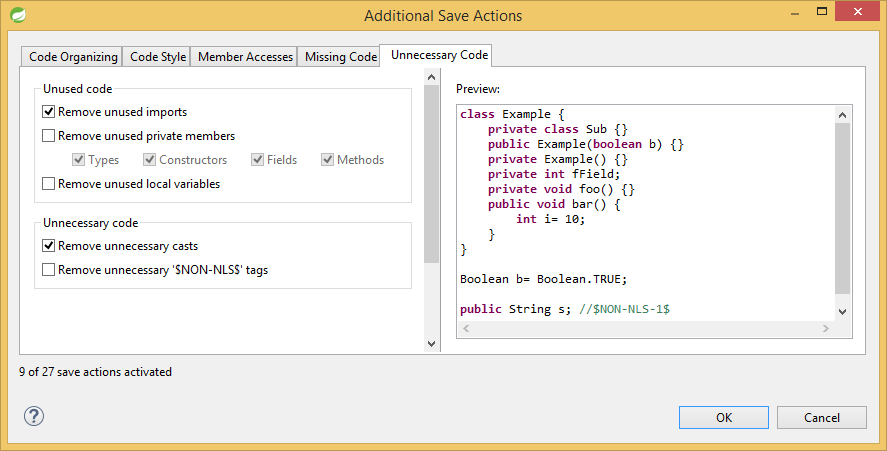
Task: Maximize the Additional Save Actions dialog
Action: pos(822,11)
